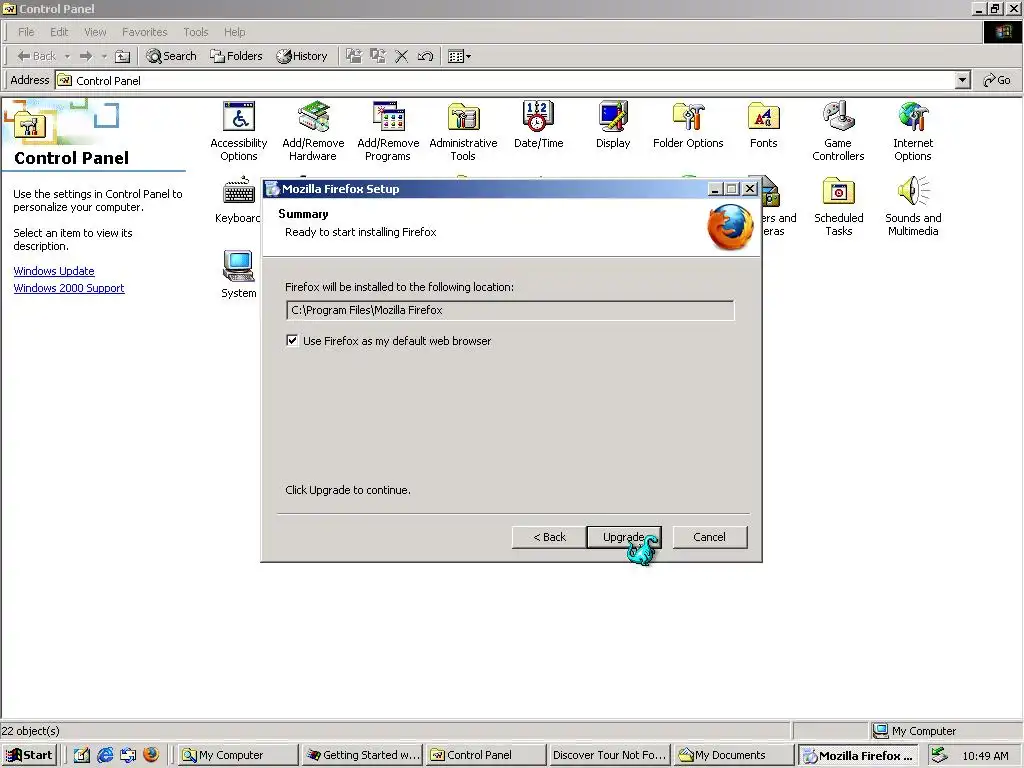Click Upgrade in Firefox Setup

pos(624,537)
